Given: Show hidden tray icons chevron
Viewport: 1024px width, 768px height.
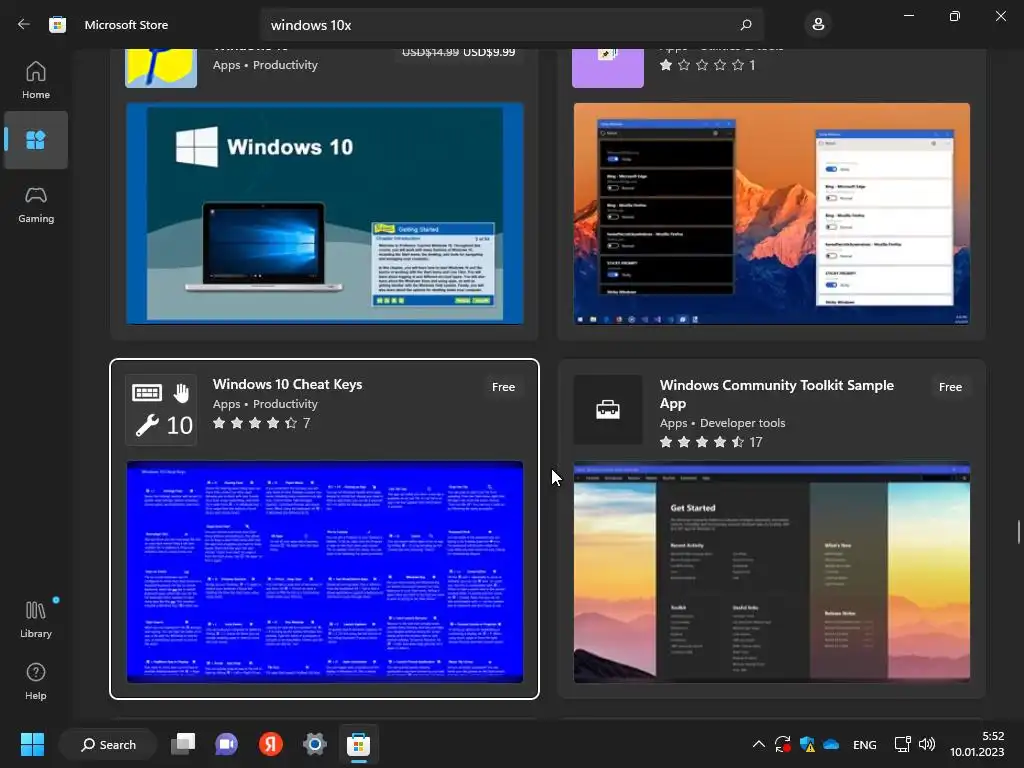Looking at the screenshot, I should [x=758, y=744].
